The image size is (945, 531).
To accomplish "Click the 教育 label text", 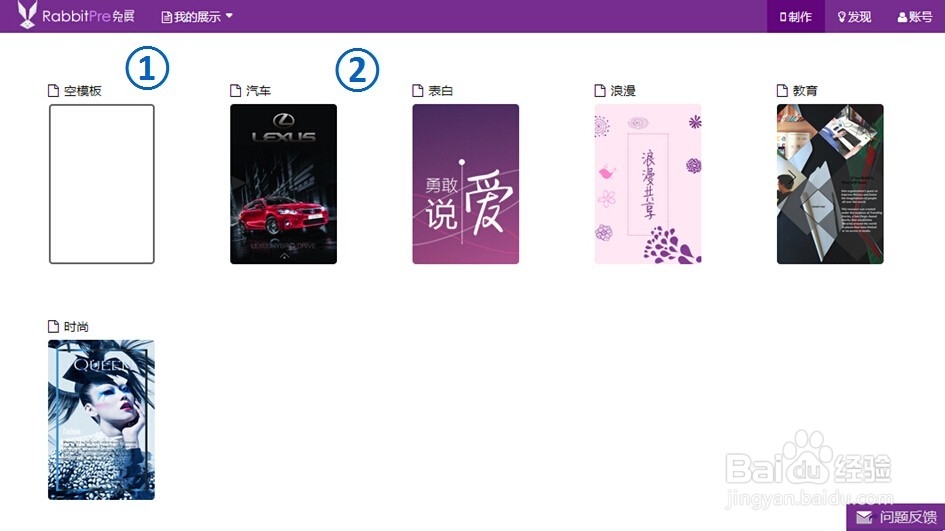I will (805, 90).
